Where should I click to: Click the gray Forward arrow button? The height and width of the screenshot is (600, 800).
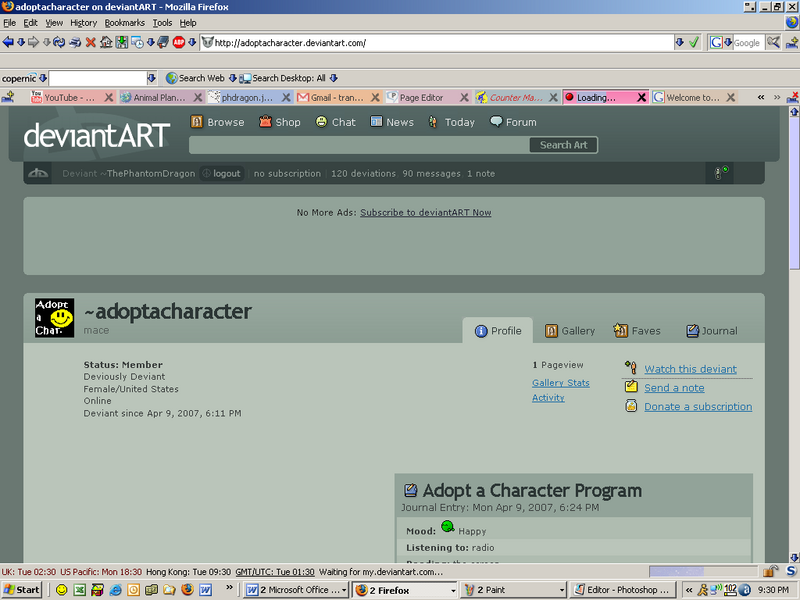tap(33, 42)
